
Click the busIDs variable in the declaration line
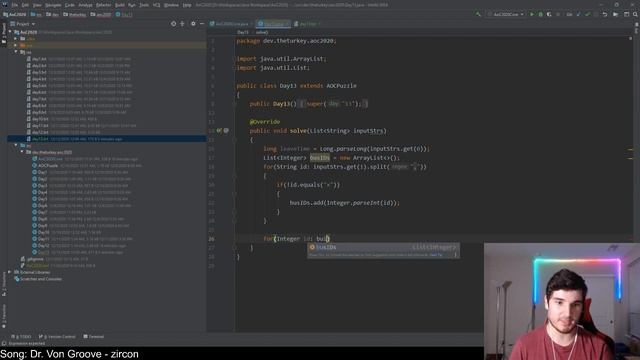coord(320,158)
